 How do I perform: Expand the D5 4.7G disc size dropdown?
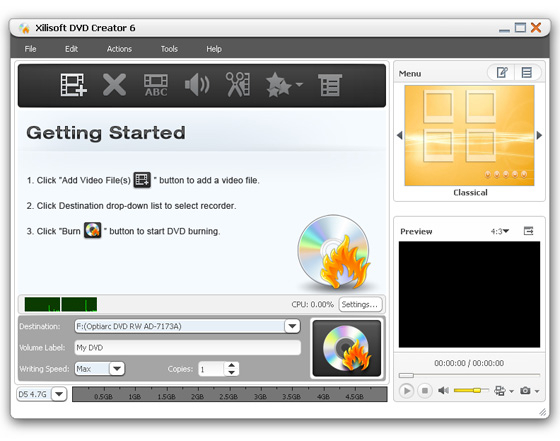(x=59, y=394)
